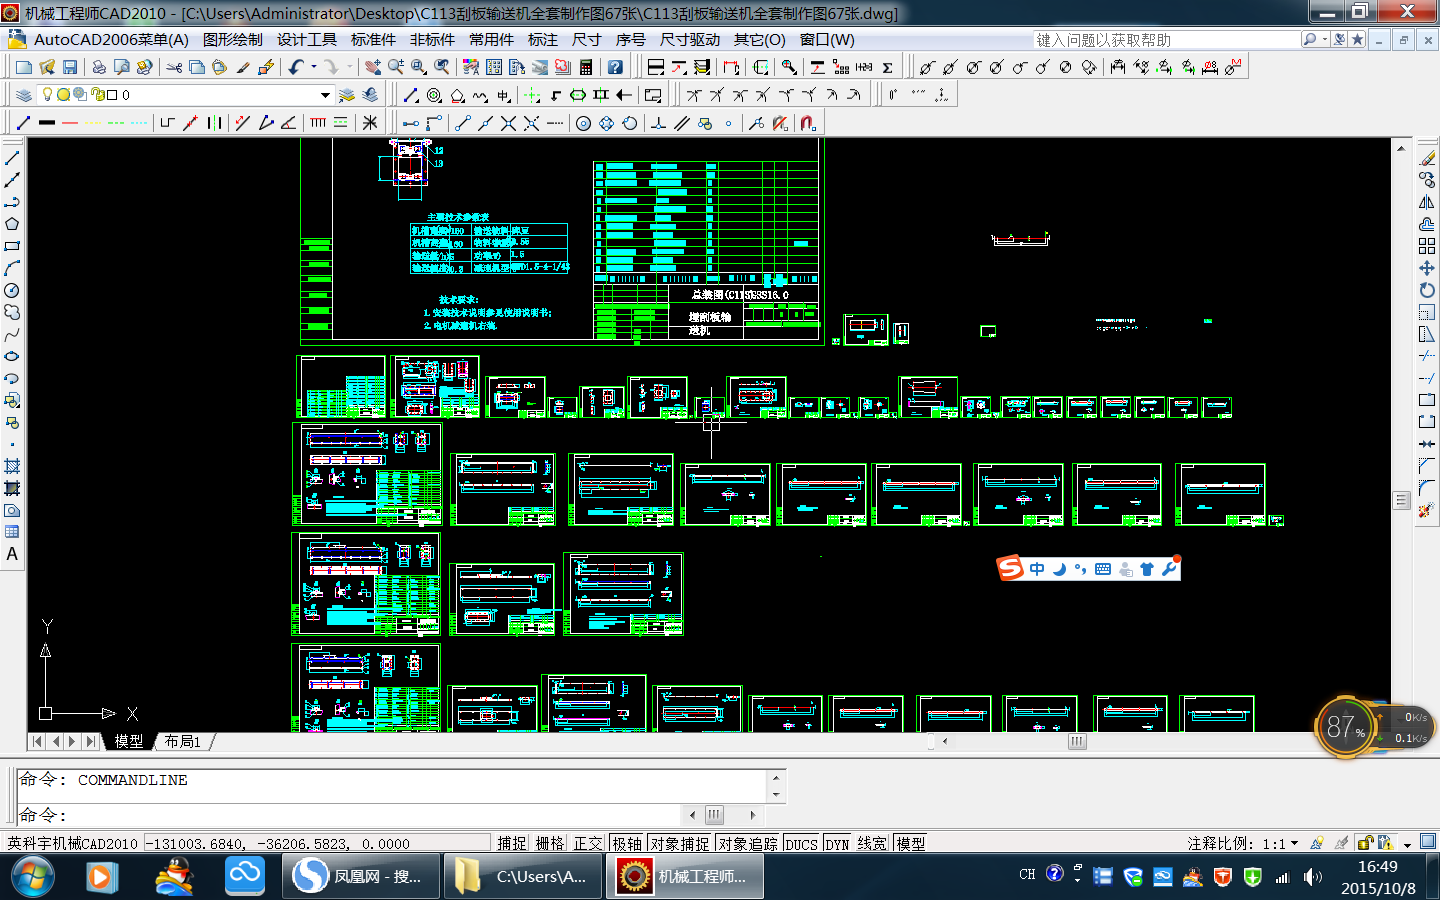Expand the undo history dropdown arrow
Screen dimensions: 1440x900
(x=314, y=67)
